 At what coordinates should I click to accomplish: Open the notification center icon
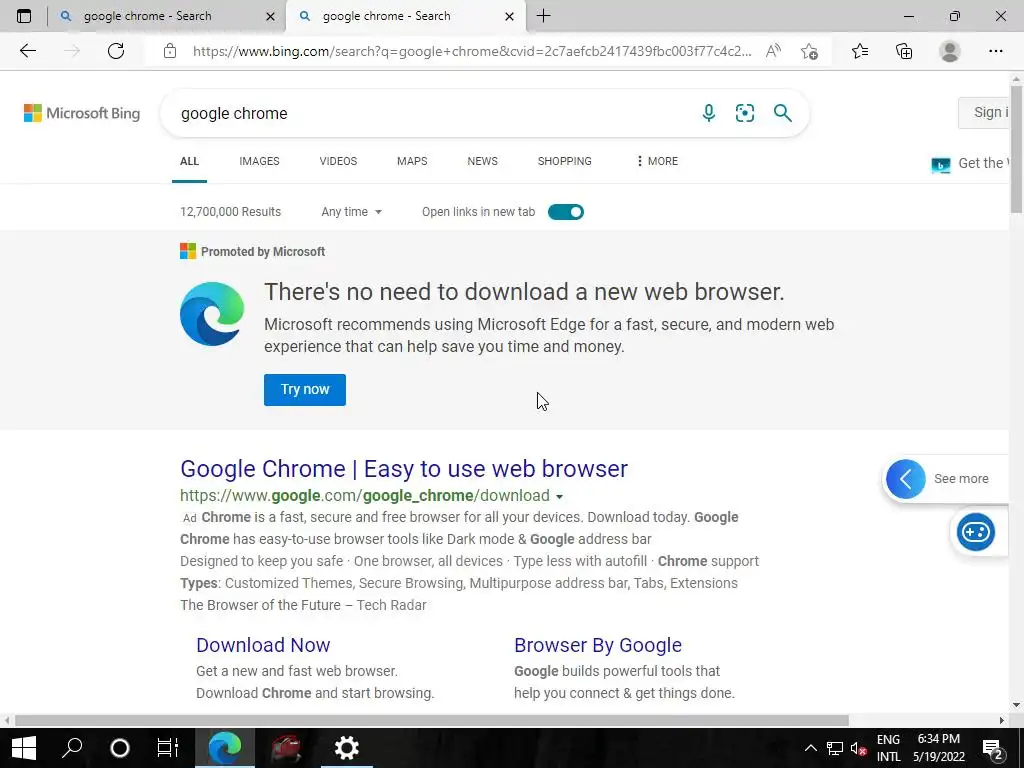click(x=993, y=748)
